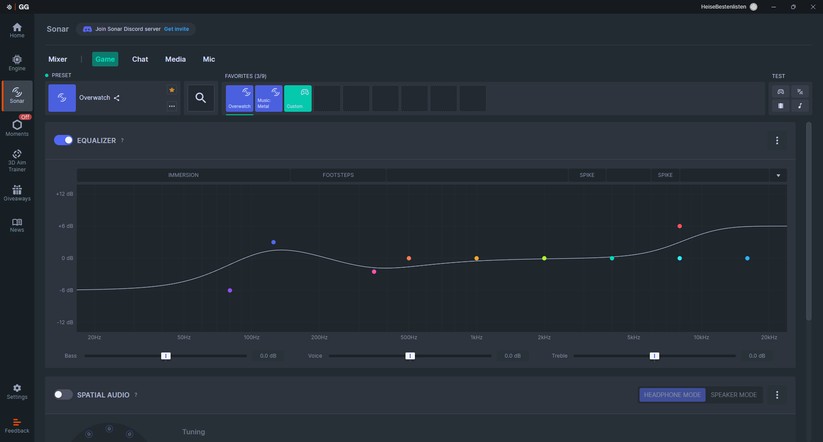
Task: Play the music note test sound
Action: [800, 106]
